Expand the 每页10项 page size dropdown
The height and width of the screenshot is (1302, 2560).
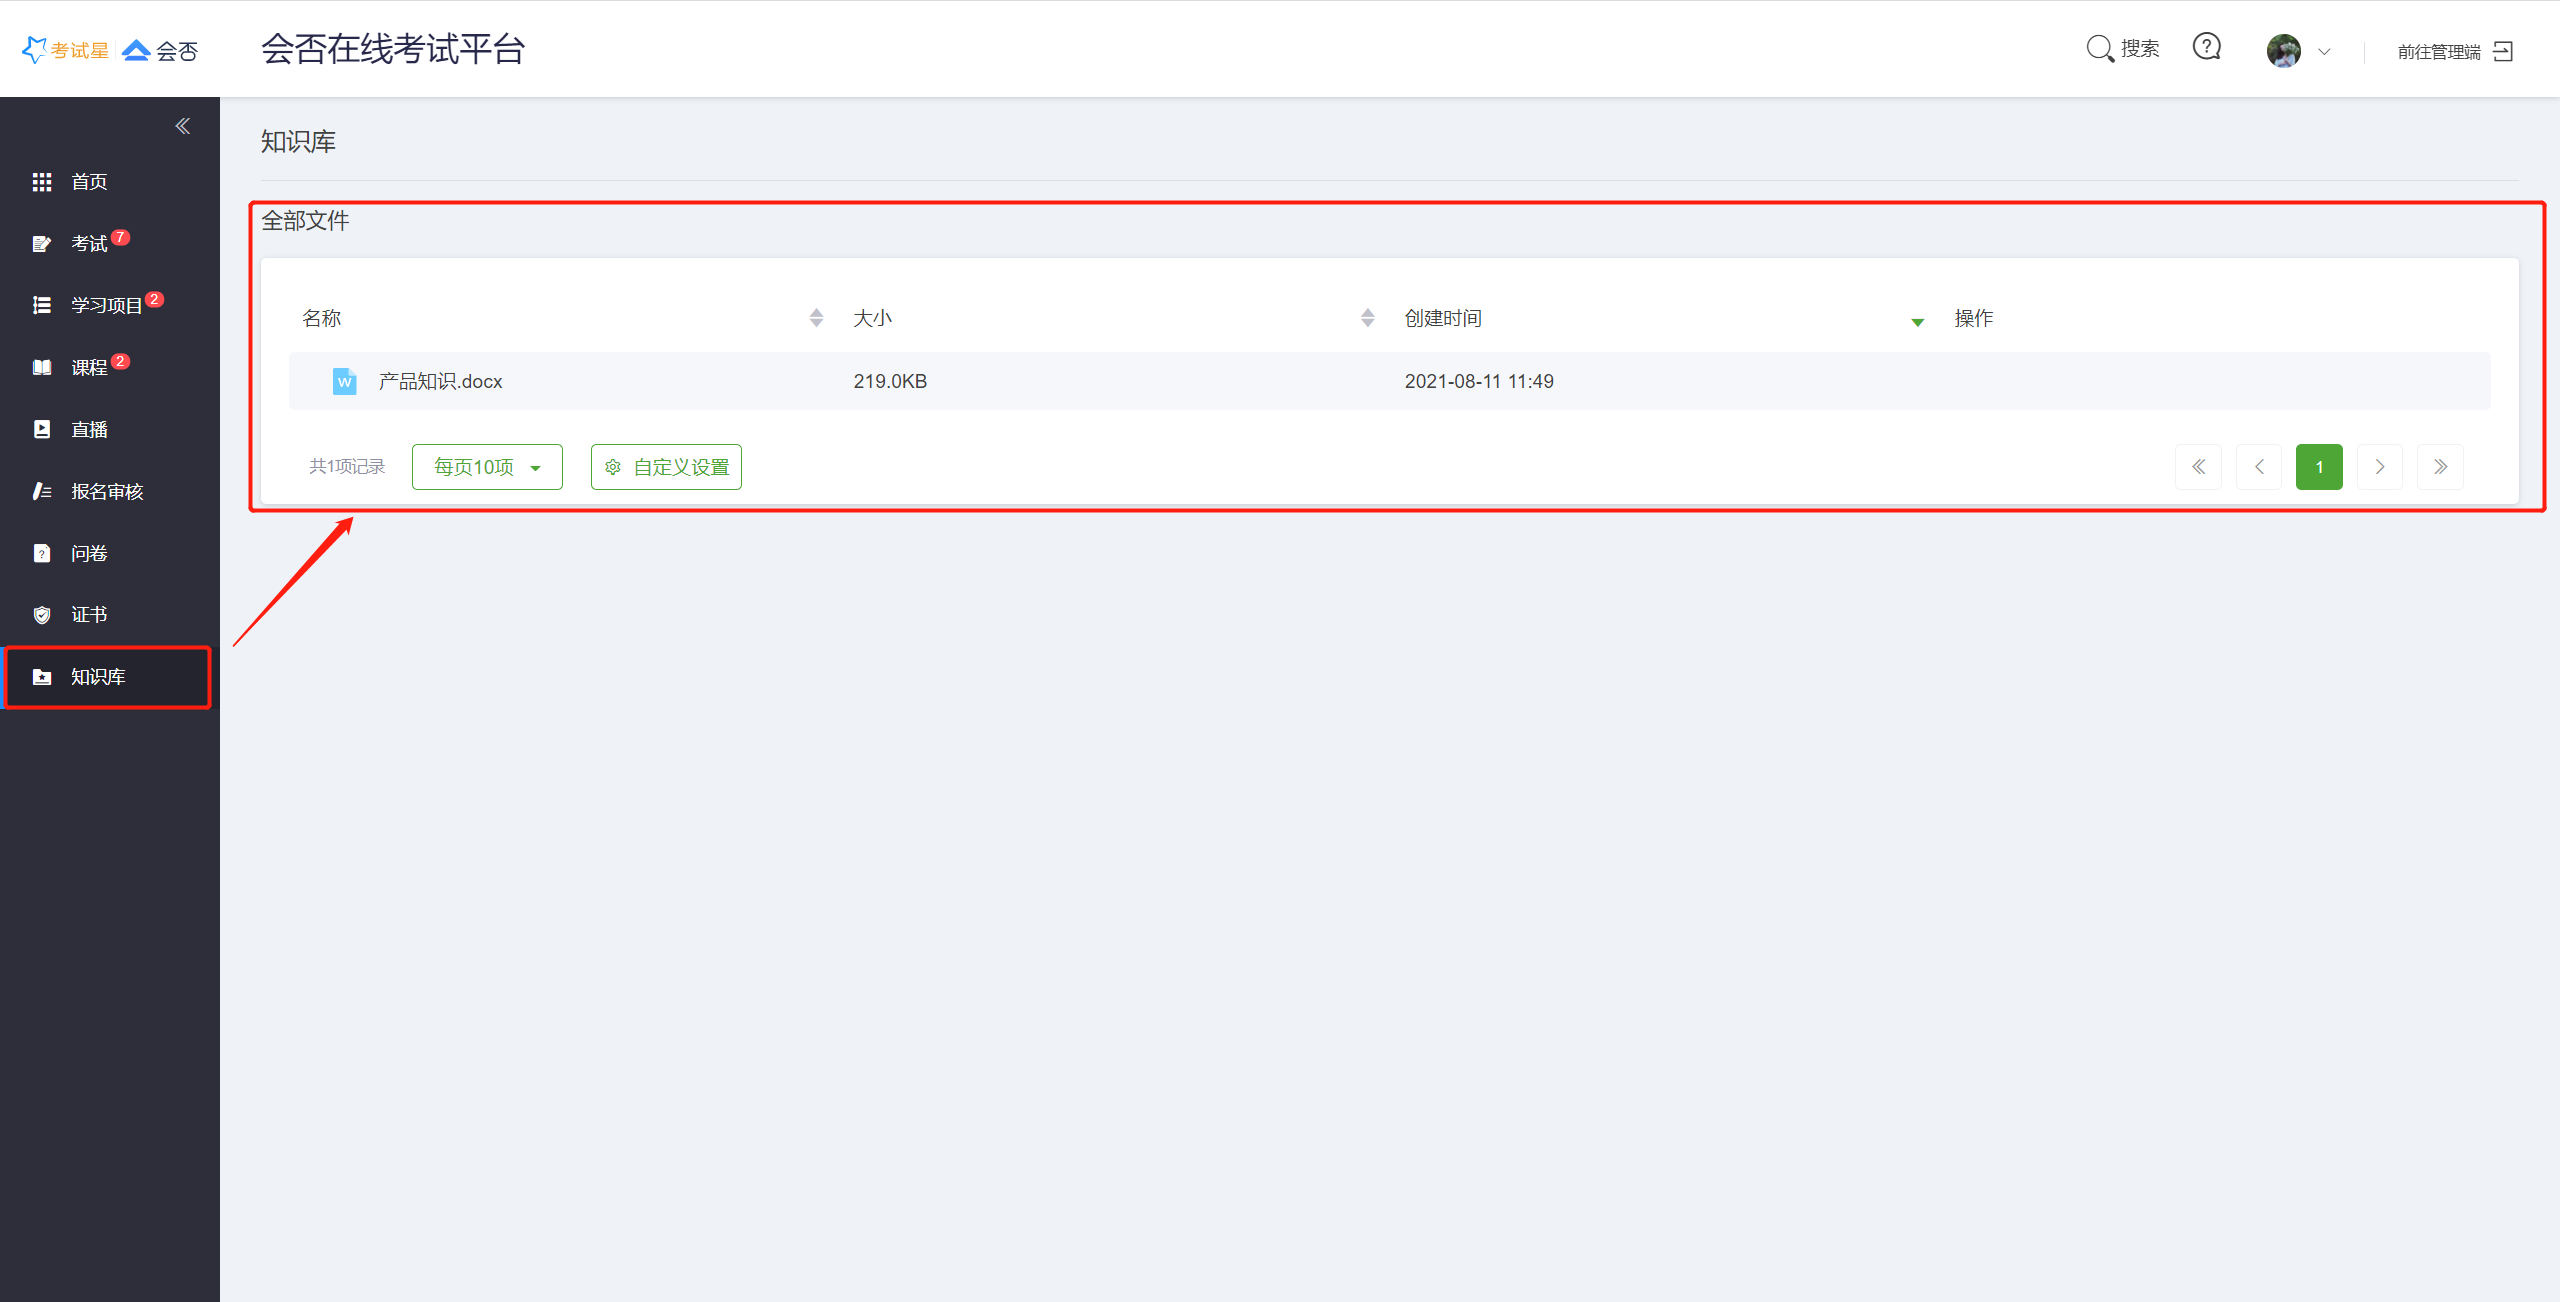point(487,467)
